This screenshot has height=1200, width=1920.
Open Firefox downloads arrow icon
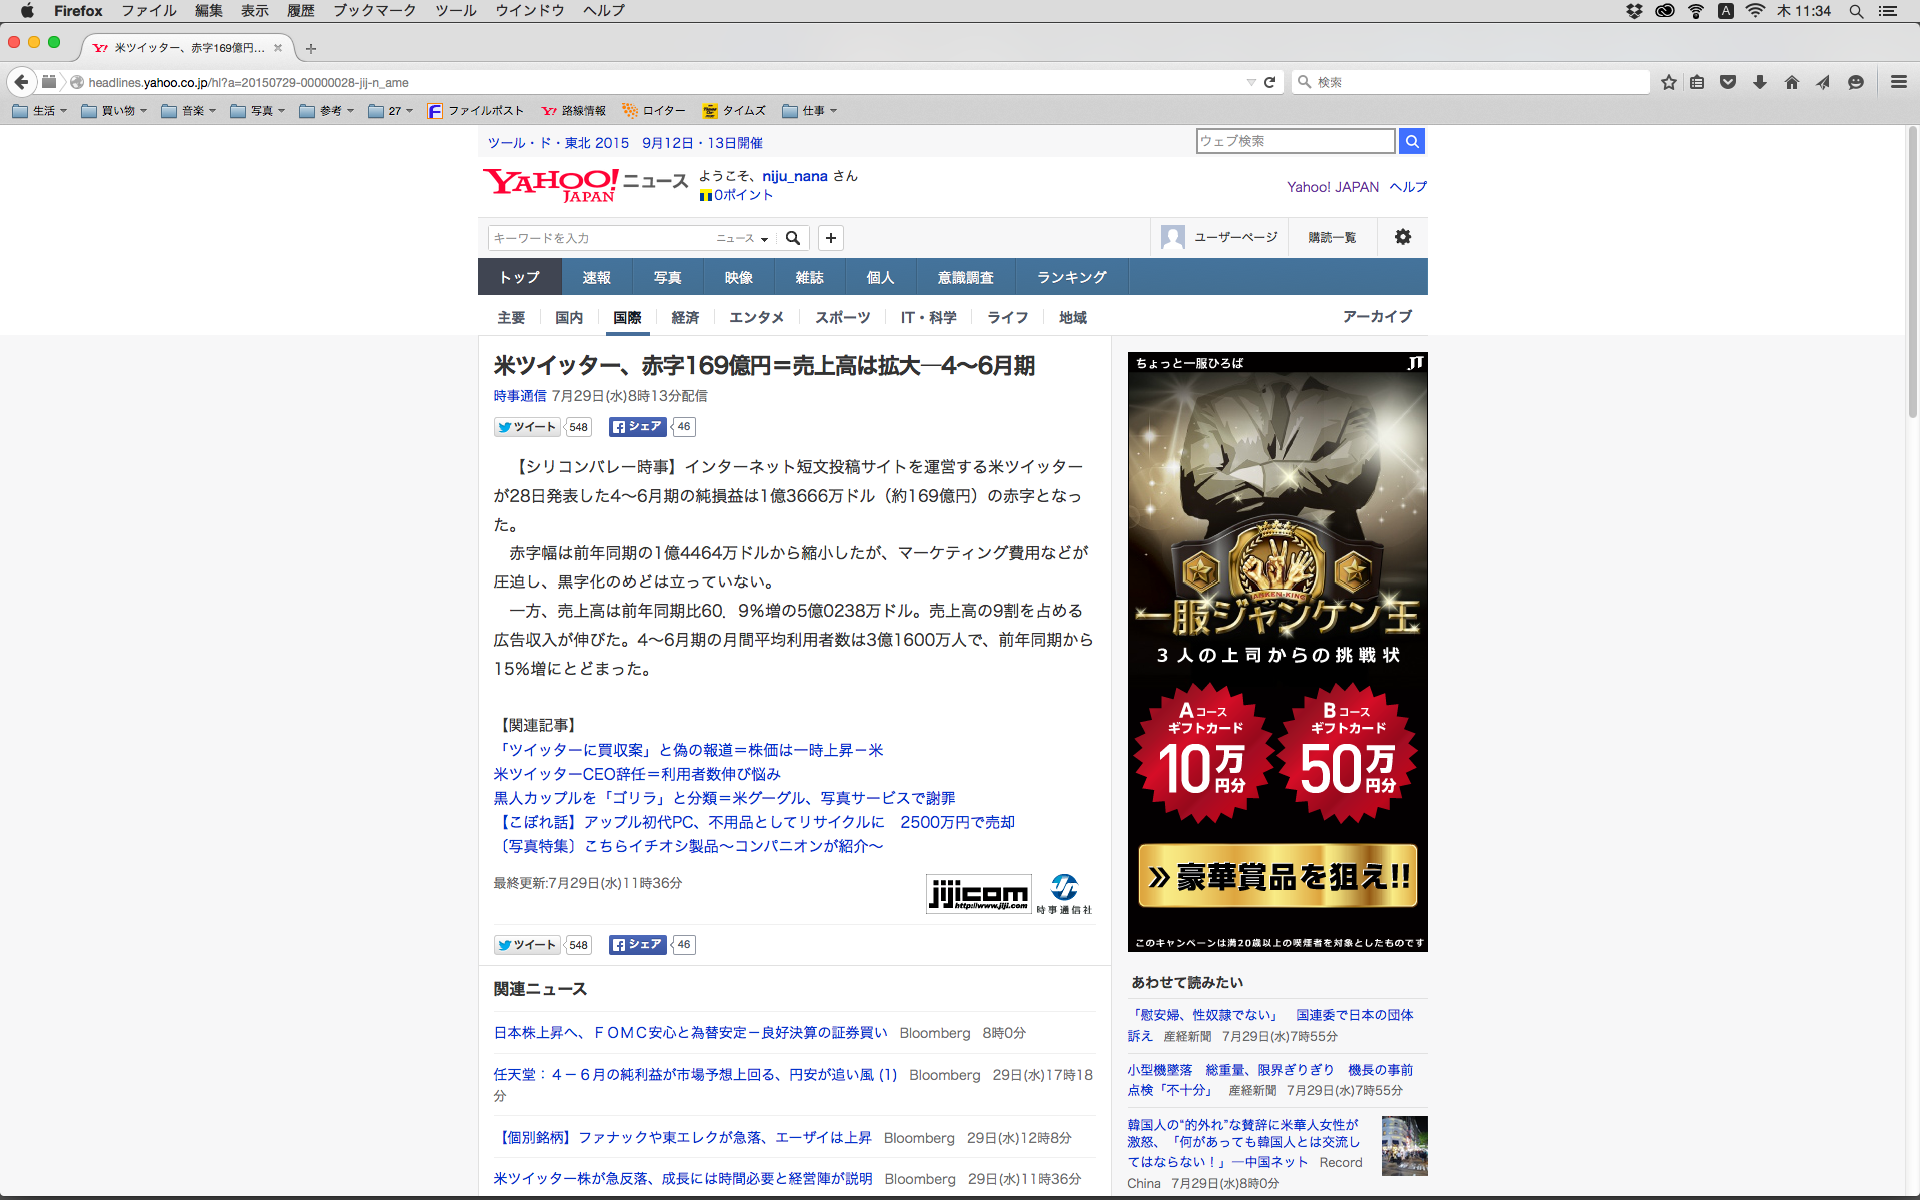coord(1759,82)
